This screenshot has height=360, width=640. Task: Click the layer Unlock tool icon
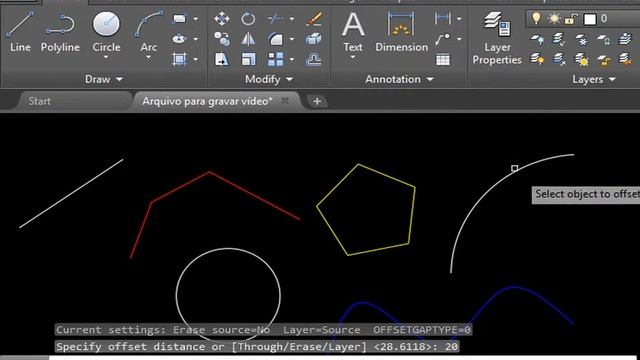coord(603,60)
